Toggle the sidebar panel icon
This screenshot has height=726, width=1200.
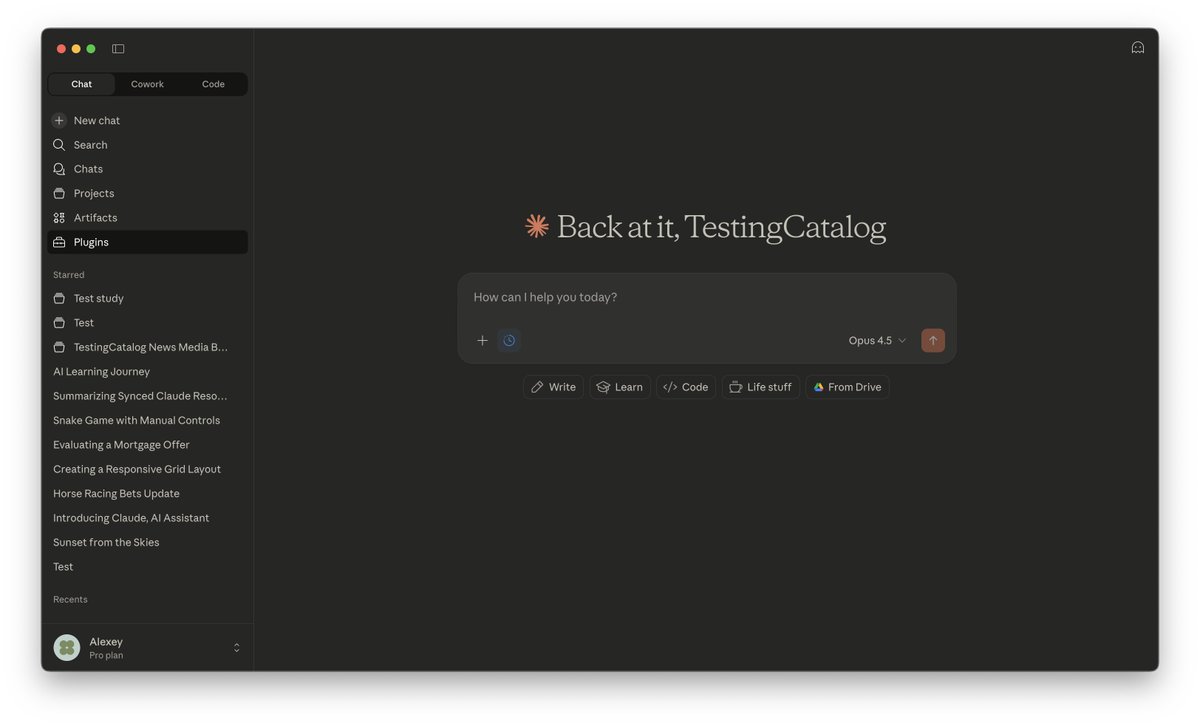pyautogui.click(x=118, y=49)
